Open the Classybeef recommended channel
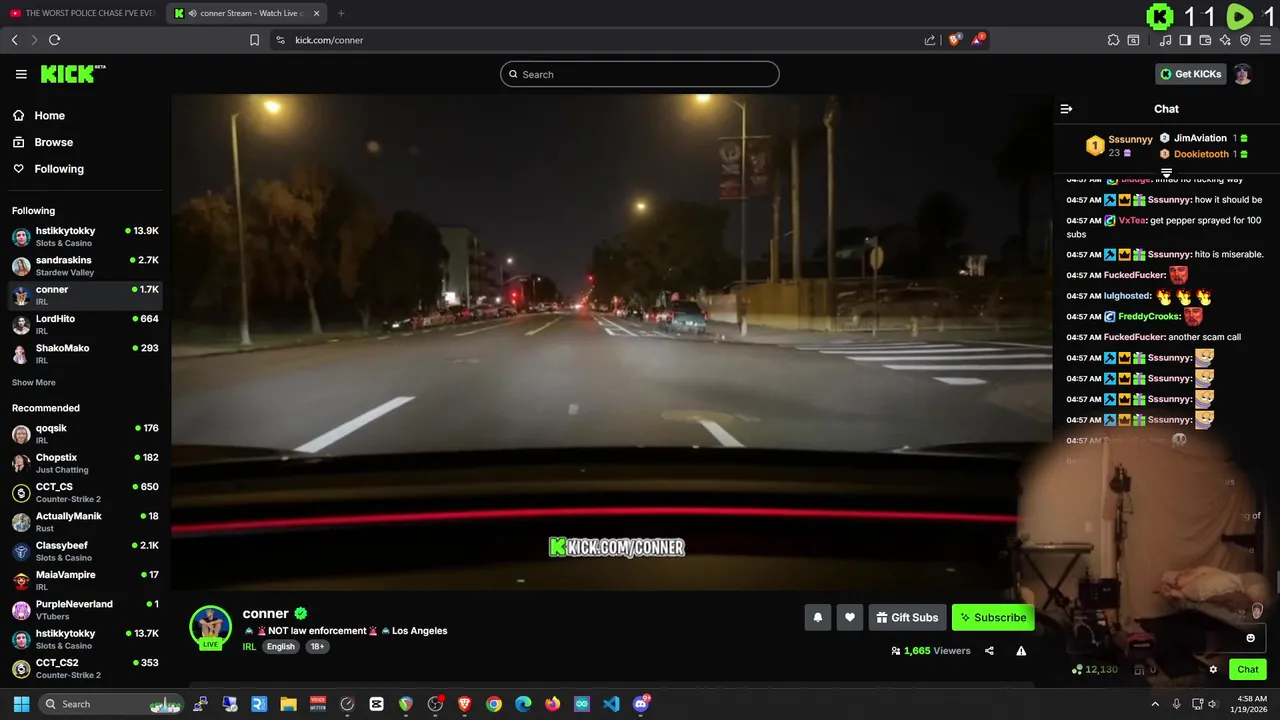Screen dimensions: 1280x720 tap(85, 550)
